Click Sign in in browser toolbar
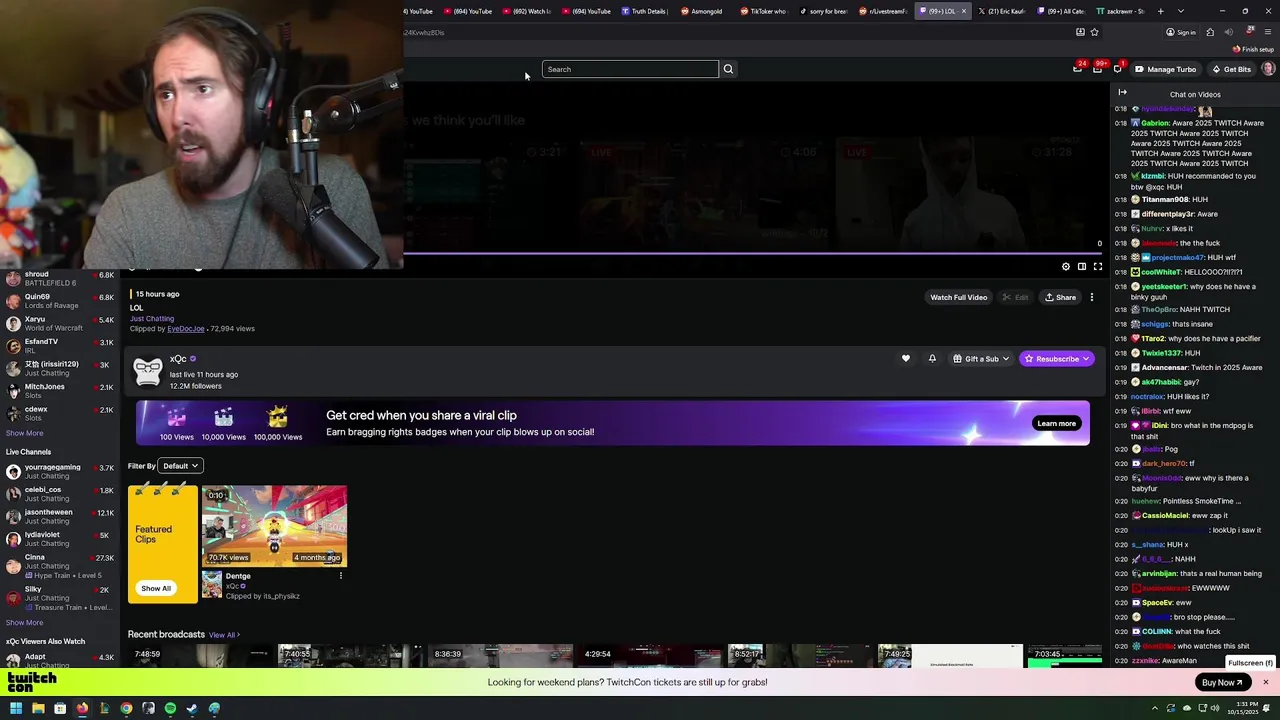This screenshot has height=720, width=1280. pyautogui.click(x=1181, y=32)
